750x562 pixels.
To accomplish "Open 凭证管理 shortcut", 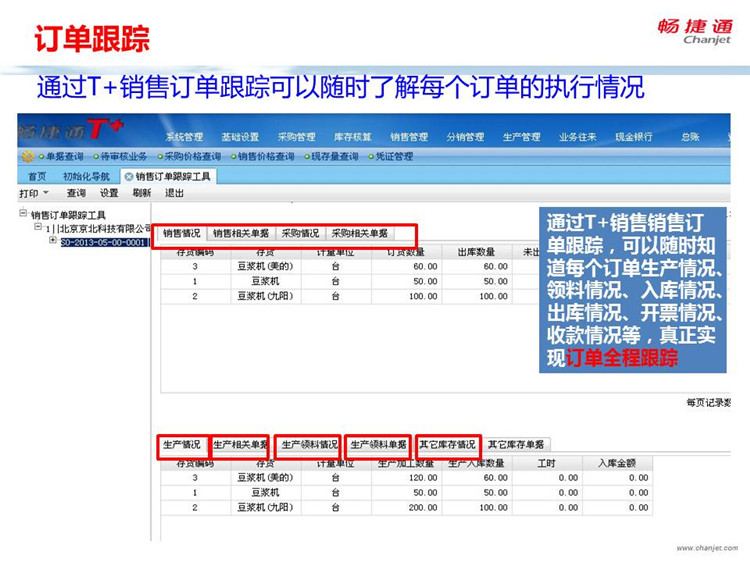I will 391,156.
